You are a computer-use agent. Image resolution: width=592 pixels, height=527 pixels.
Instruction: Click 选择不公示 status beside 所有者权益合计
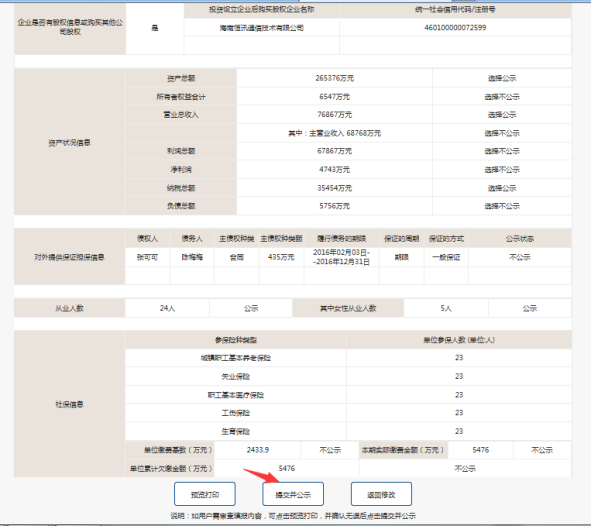click(502, 97)
